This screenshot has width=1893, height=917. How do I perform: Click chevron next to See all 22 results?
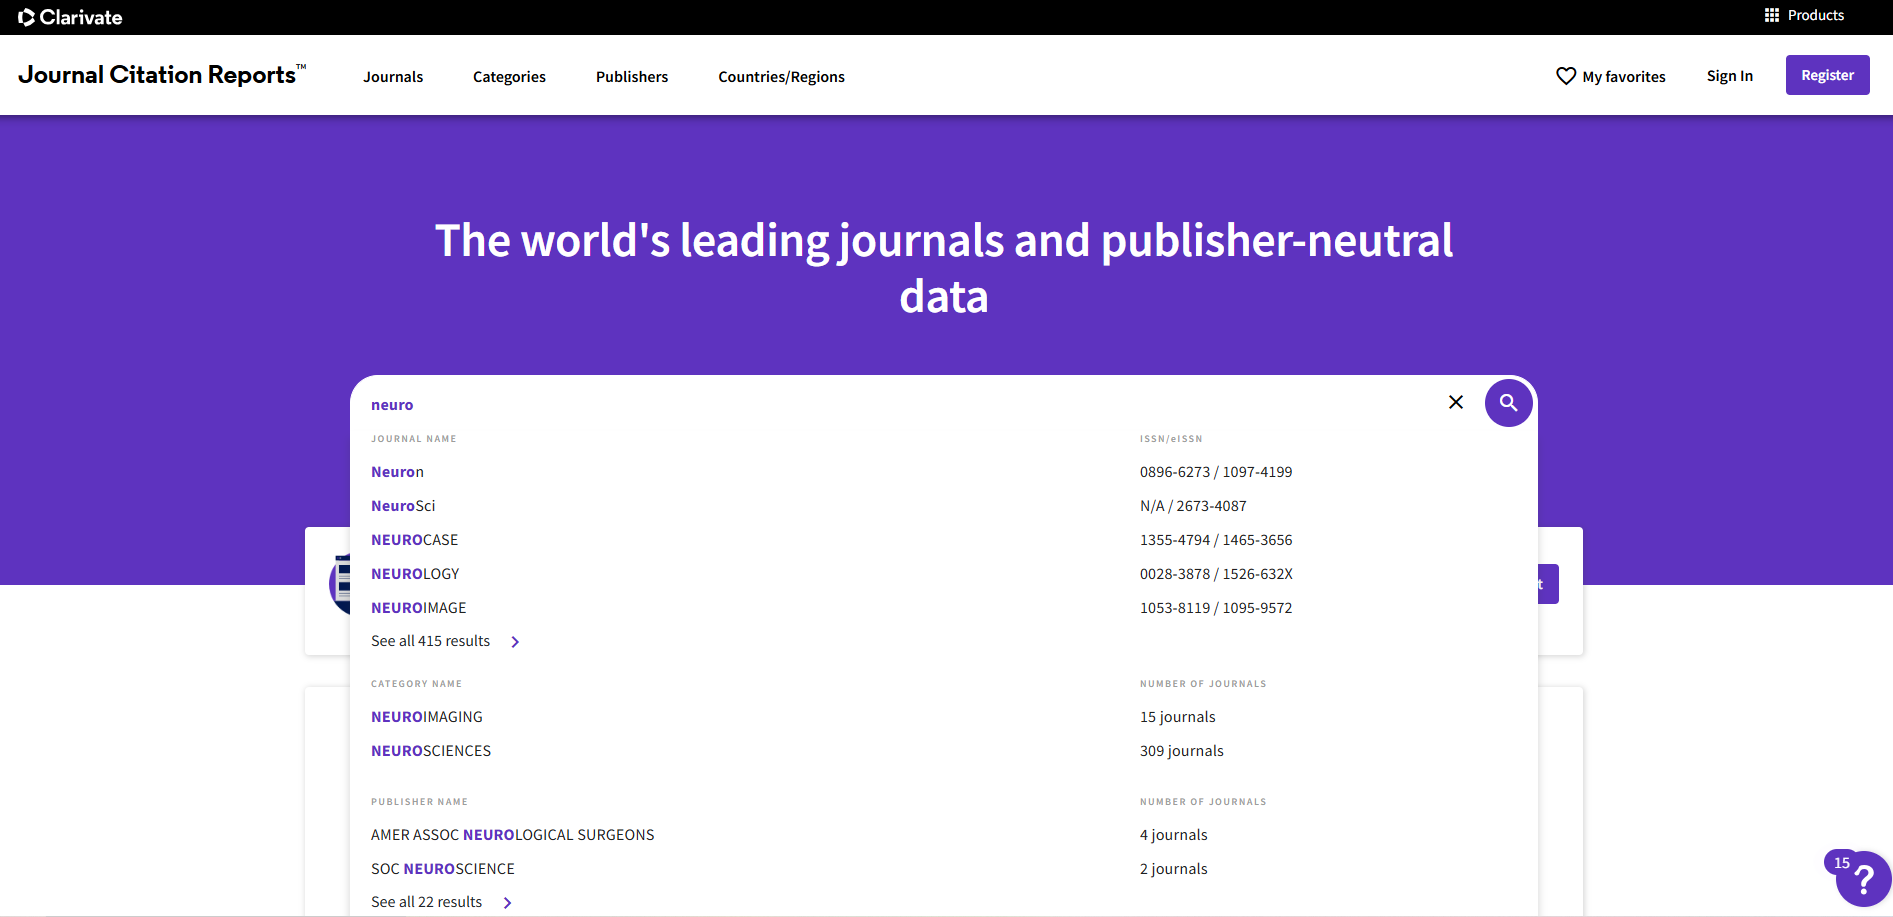(x=507, y=903)
